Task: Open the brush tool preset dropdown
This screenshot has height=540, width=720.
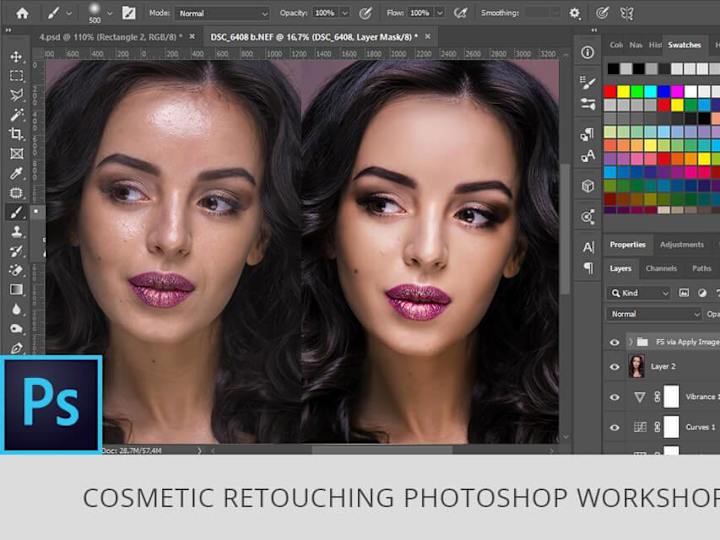Action: [x=69, y=13]
